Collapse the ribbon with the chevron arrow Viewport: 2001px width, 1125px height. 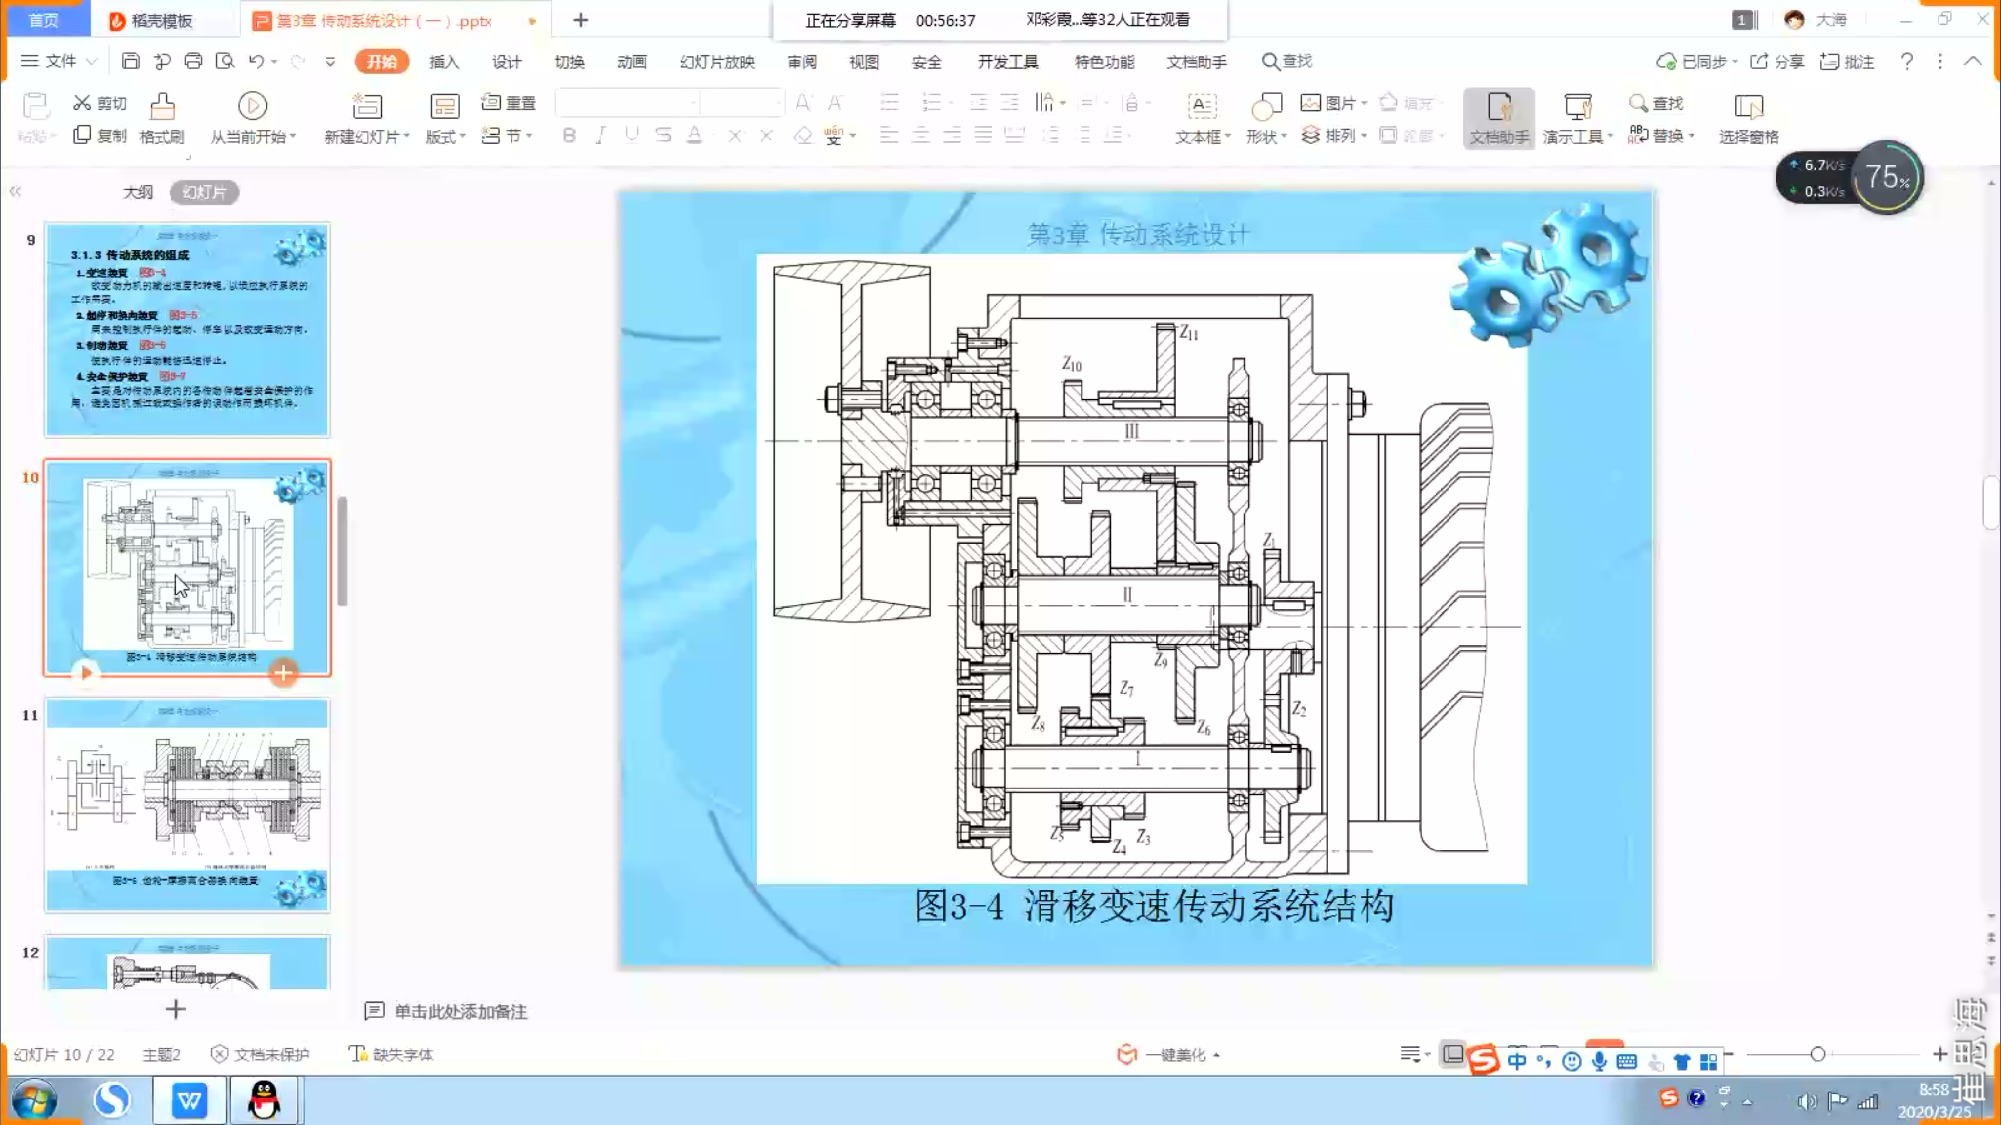click(1972, 61)
